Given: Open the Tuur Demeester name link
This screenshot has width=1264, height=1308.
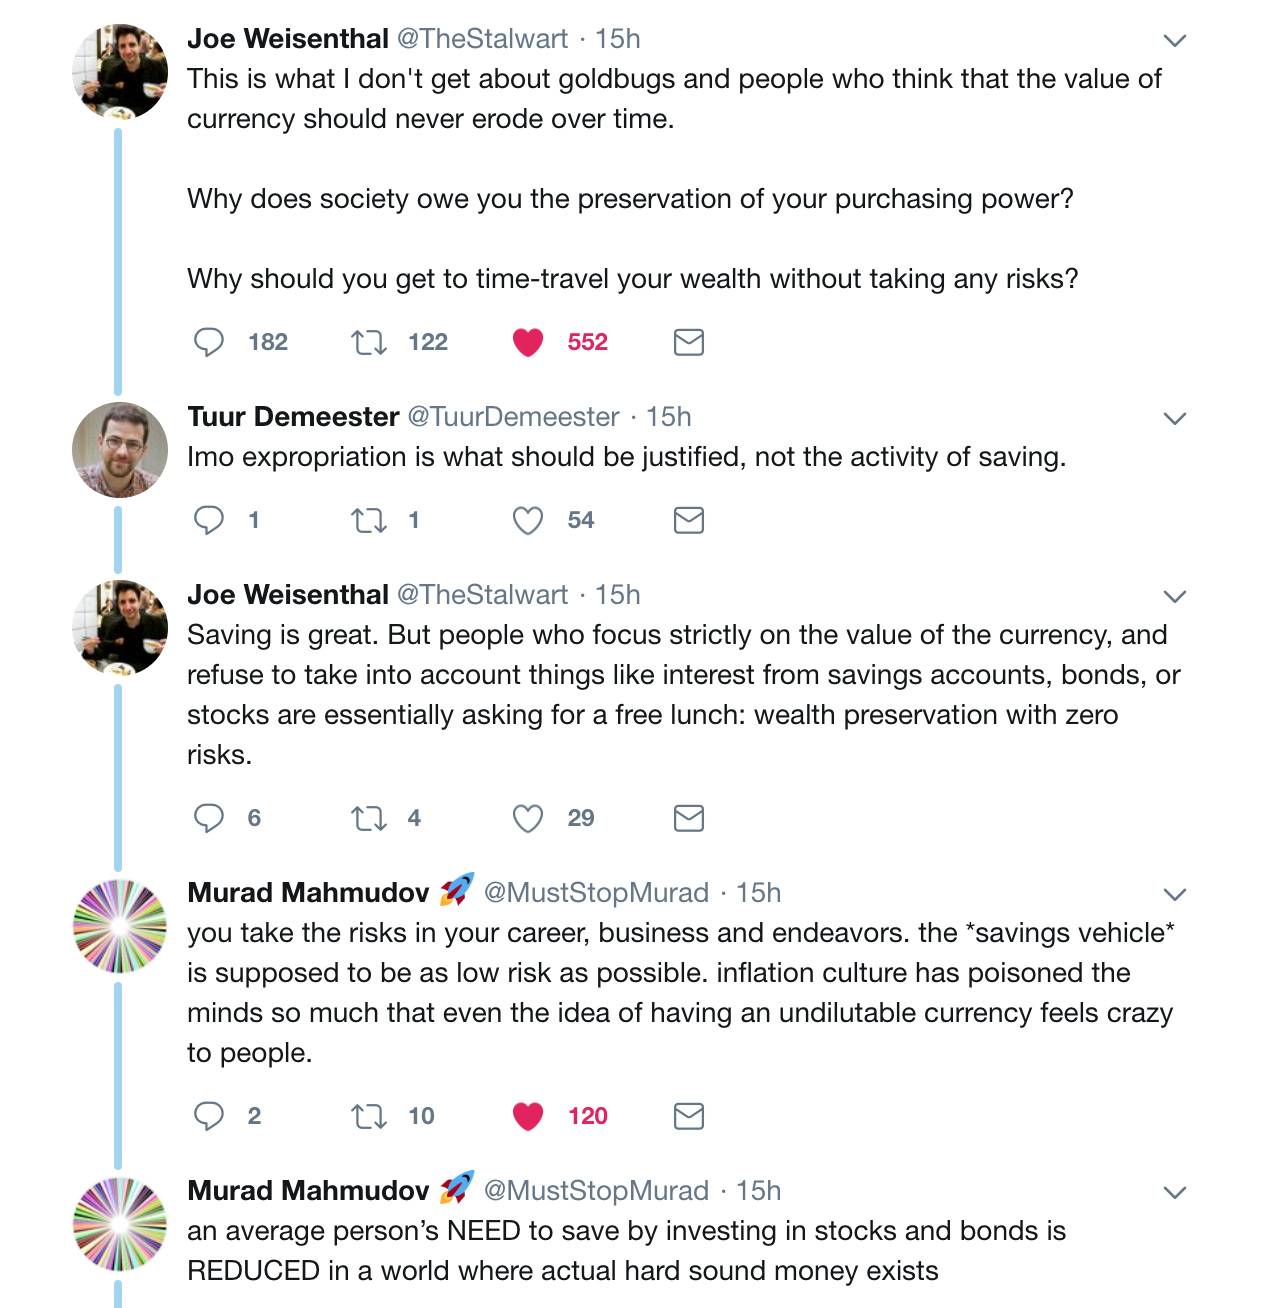Looking at the screenshot, I should [x=293, y=416].
